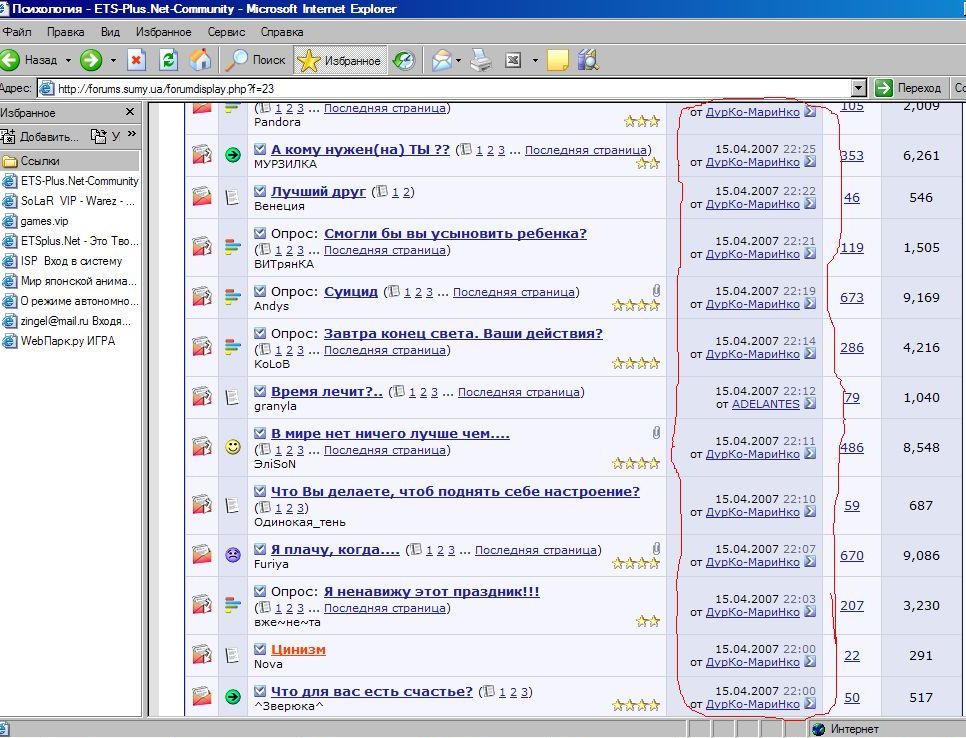Open thread 'А кому нужен(на) ТЫ ??'
The image size is (966, 738).
[360, 150]
